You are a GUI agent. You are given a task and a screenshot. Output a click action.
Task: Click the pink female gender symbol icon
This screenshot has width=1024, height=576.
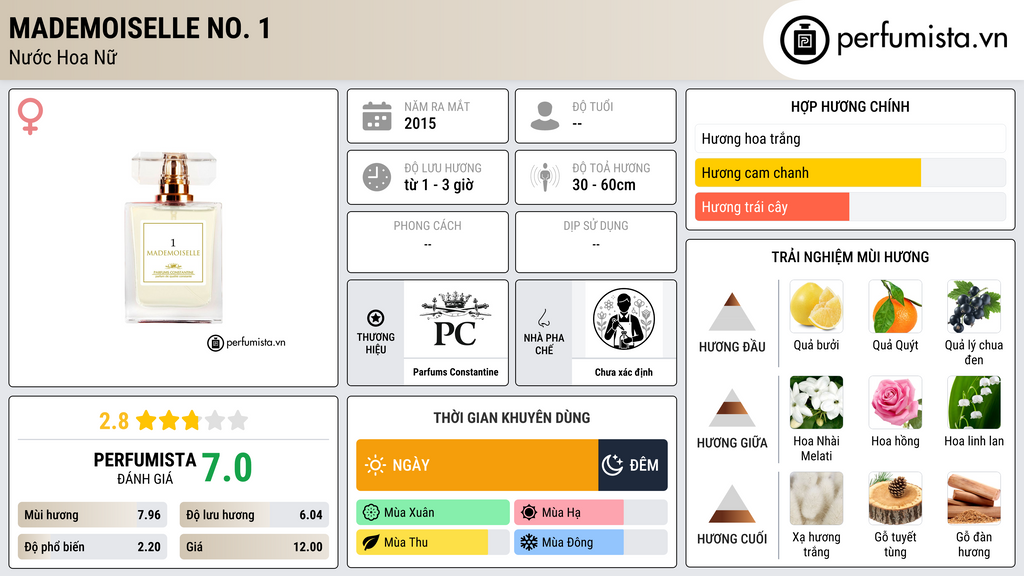pyautogui.click(x=30, y=116)
